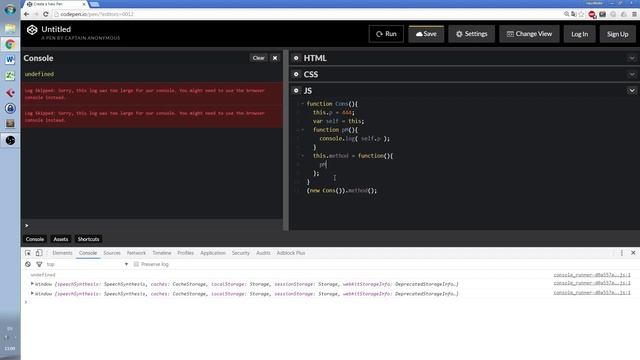Open pen Settings

(471, 34)
